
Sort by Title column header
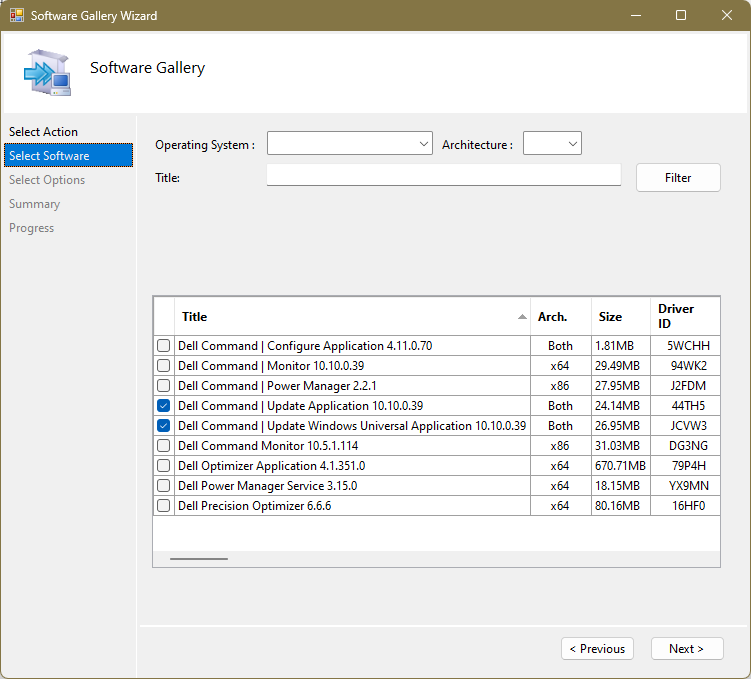click(x=353, y=317)
